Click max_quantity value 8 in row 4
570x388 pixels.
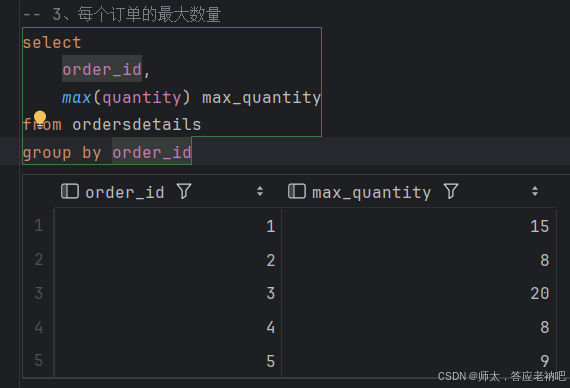click(419, 327)
